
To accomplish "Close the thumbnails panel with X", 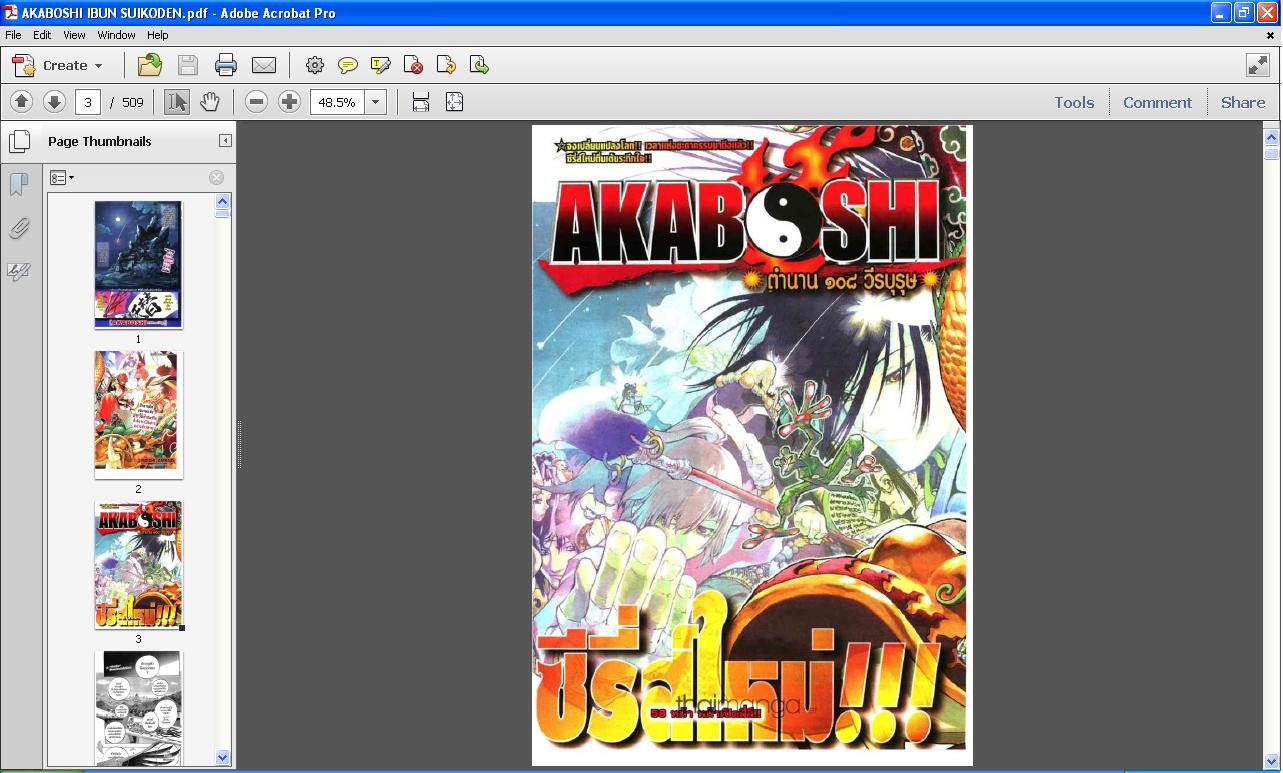I will [x=216, y=178].
